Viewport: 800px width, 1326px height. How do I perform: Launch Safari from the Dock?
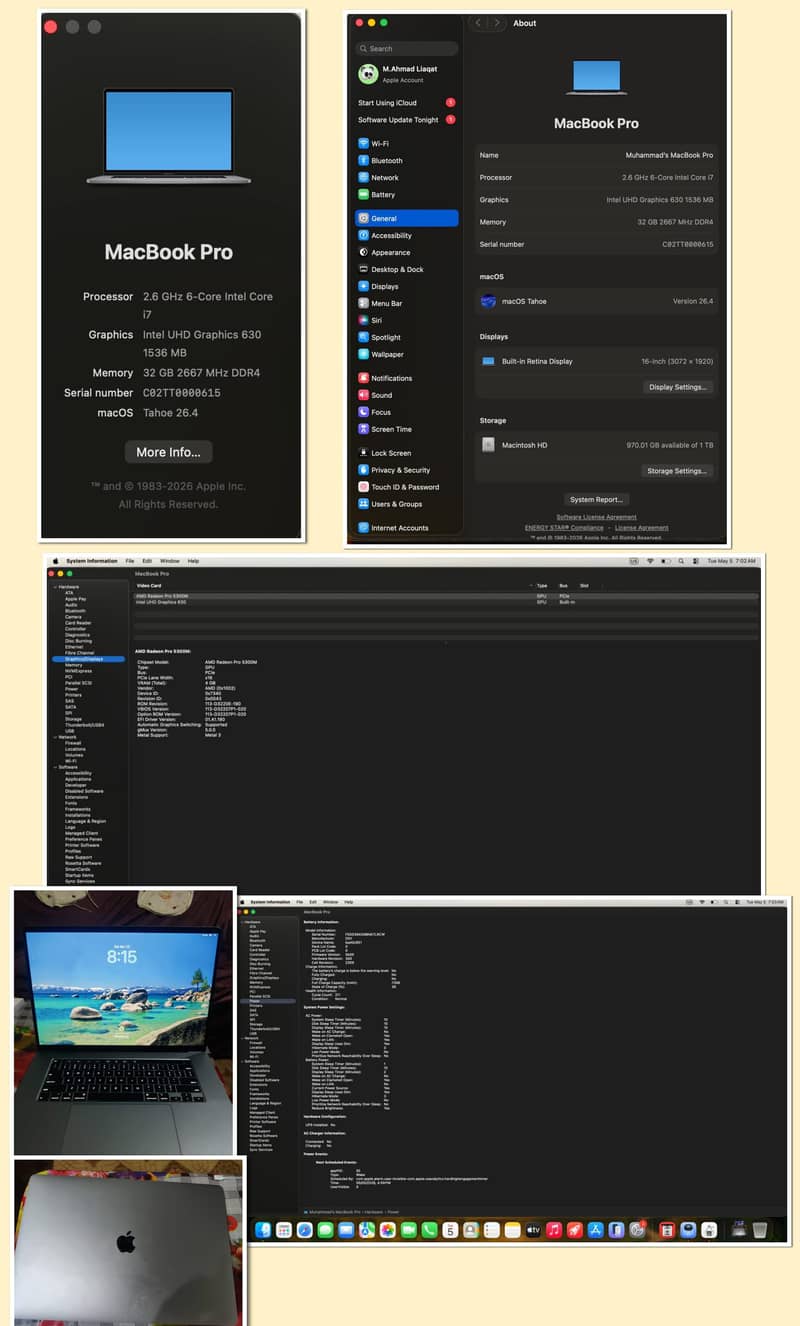click(305, 1229)
